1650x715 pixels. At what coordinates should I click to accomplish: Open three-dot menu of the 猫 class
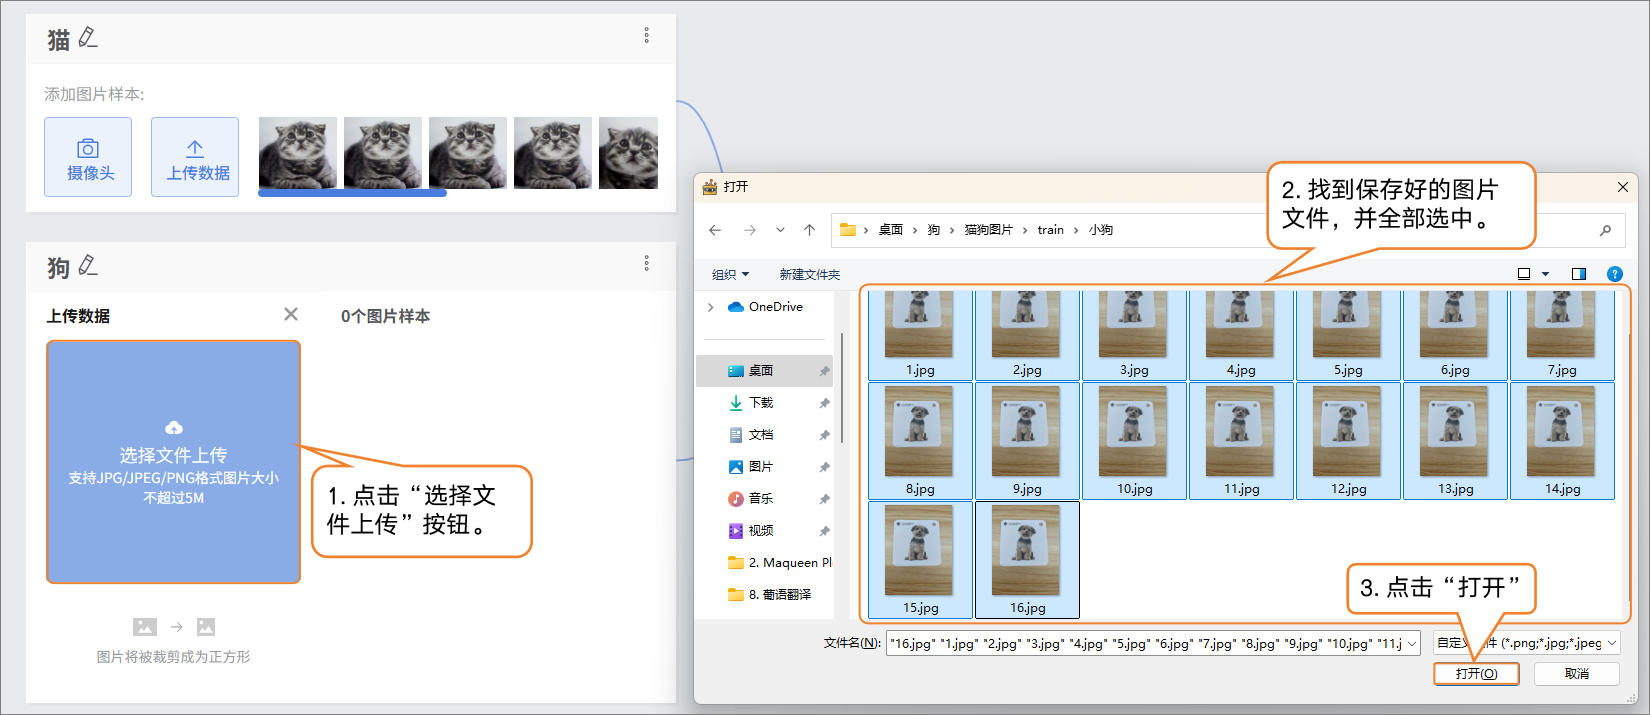point(646,36)
